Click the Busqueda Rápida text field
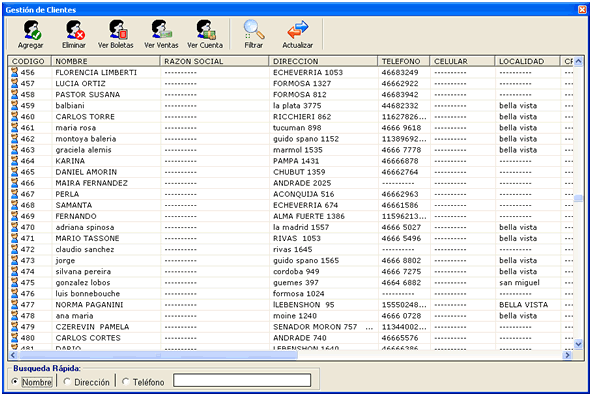592x395 pixels. [x=242, y=380]
